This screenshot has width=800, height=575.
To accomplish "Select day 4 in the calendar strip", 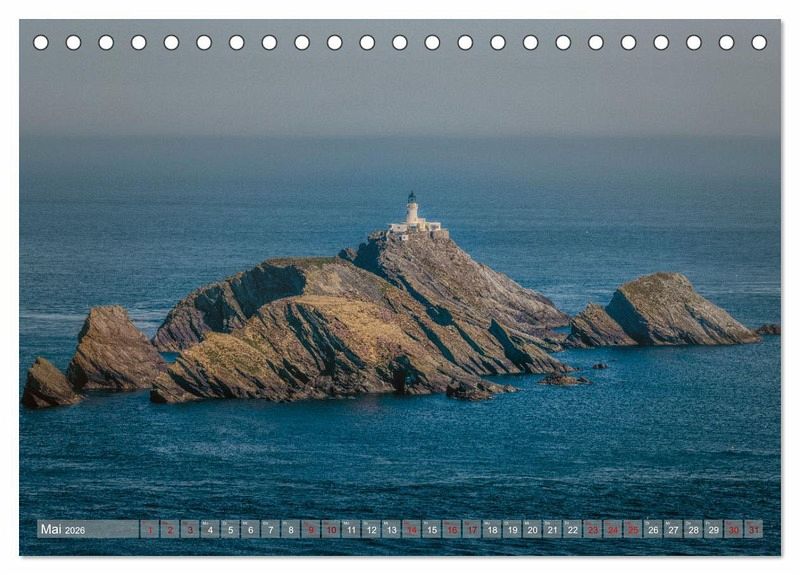I will [x=210, y=529].
